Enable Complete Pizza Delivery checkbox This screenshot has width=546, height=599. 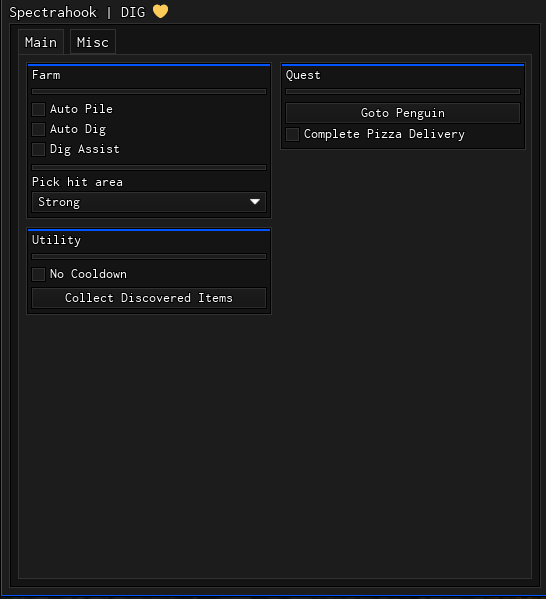coord(292,134)
